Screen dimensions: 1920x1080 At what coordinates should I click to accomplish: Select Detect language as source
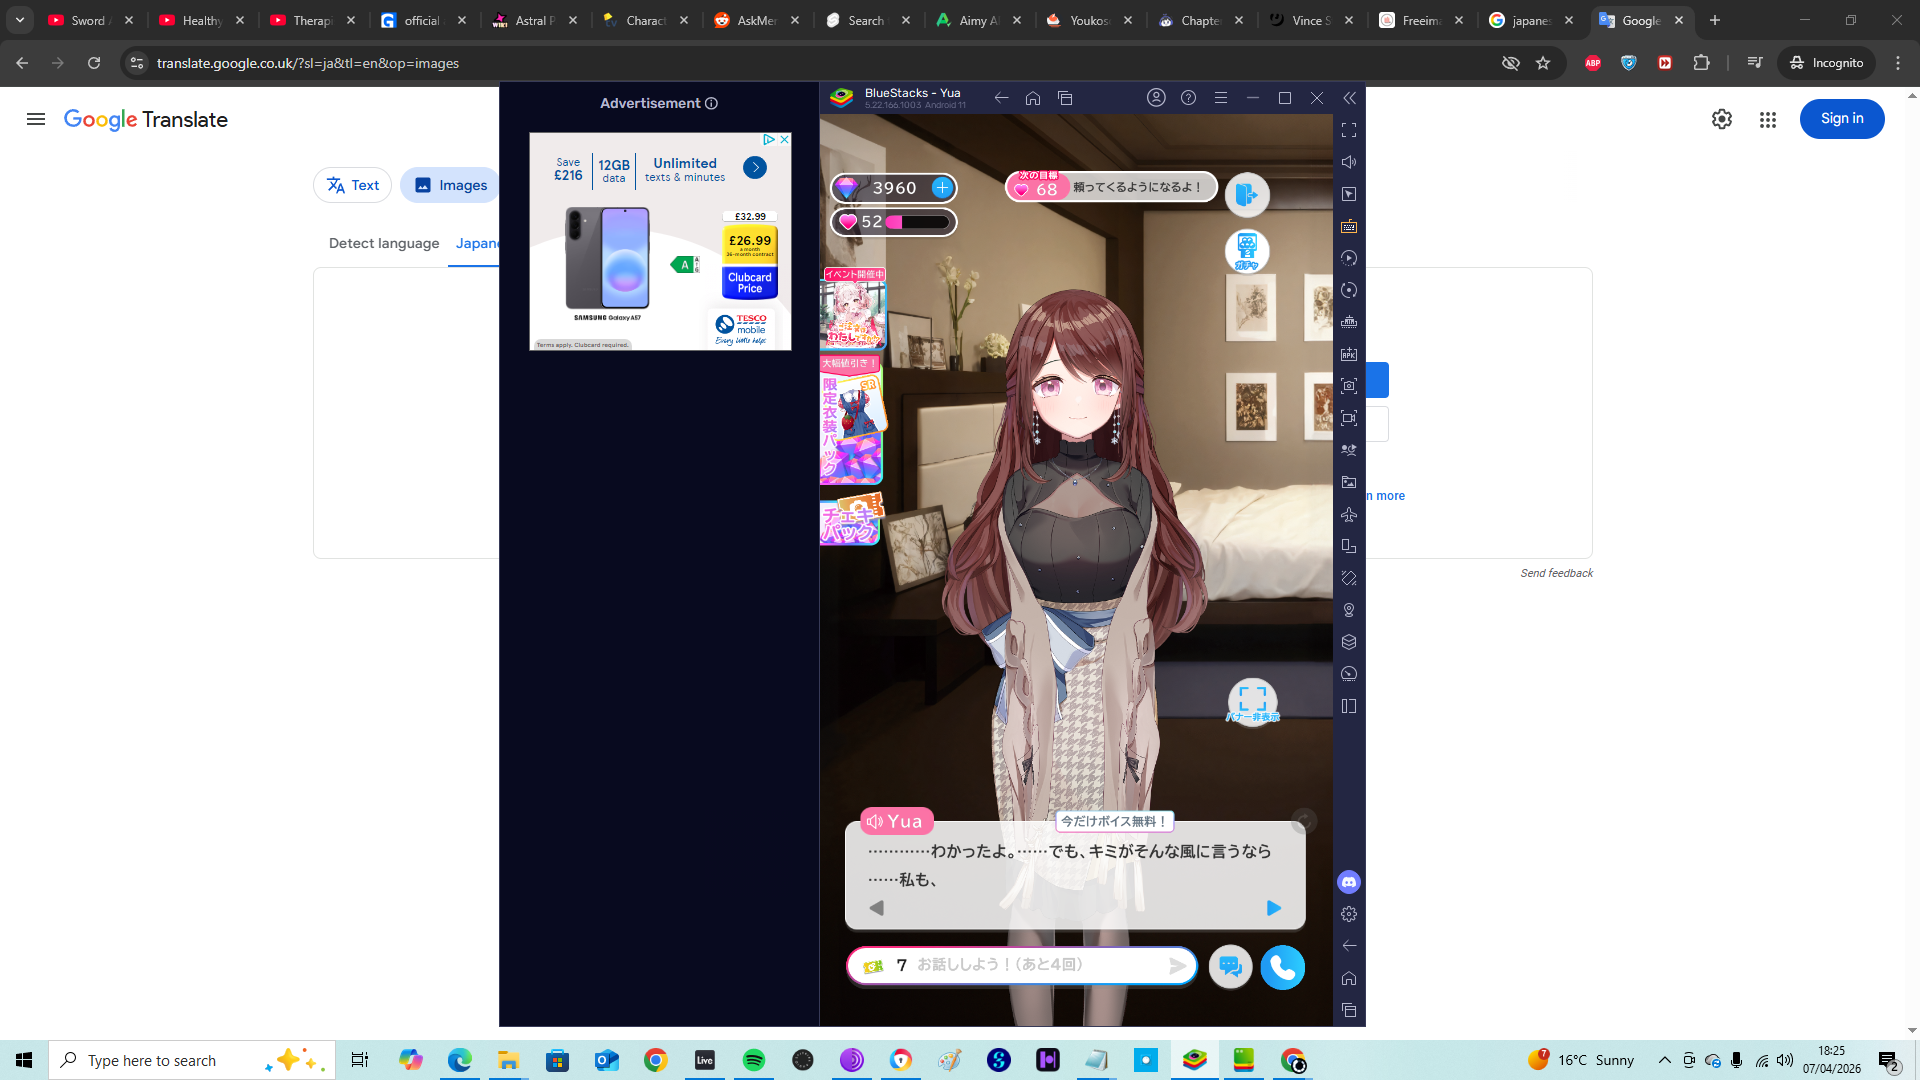coord(384,243)
